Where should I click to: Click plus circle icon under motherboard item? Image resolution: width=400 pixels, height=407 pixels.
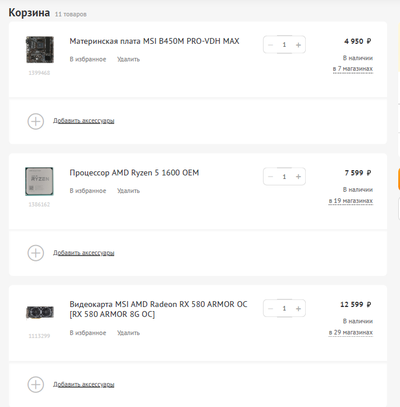pyautogui.click(x=36, y=121)
